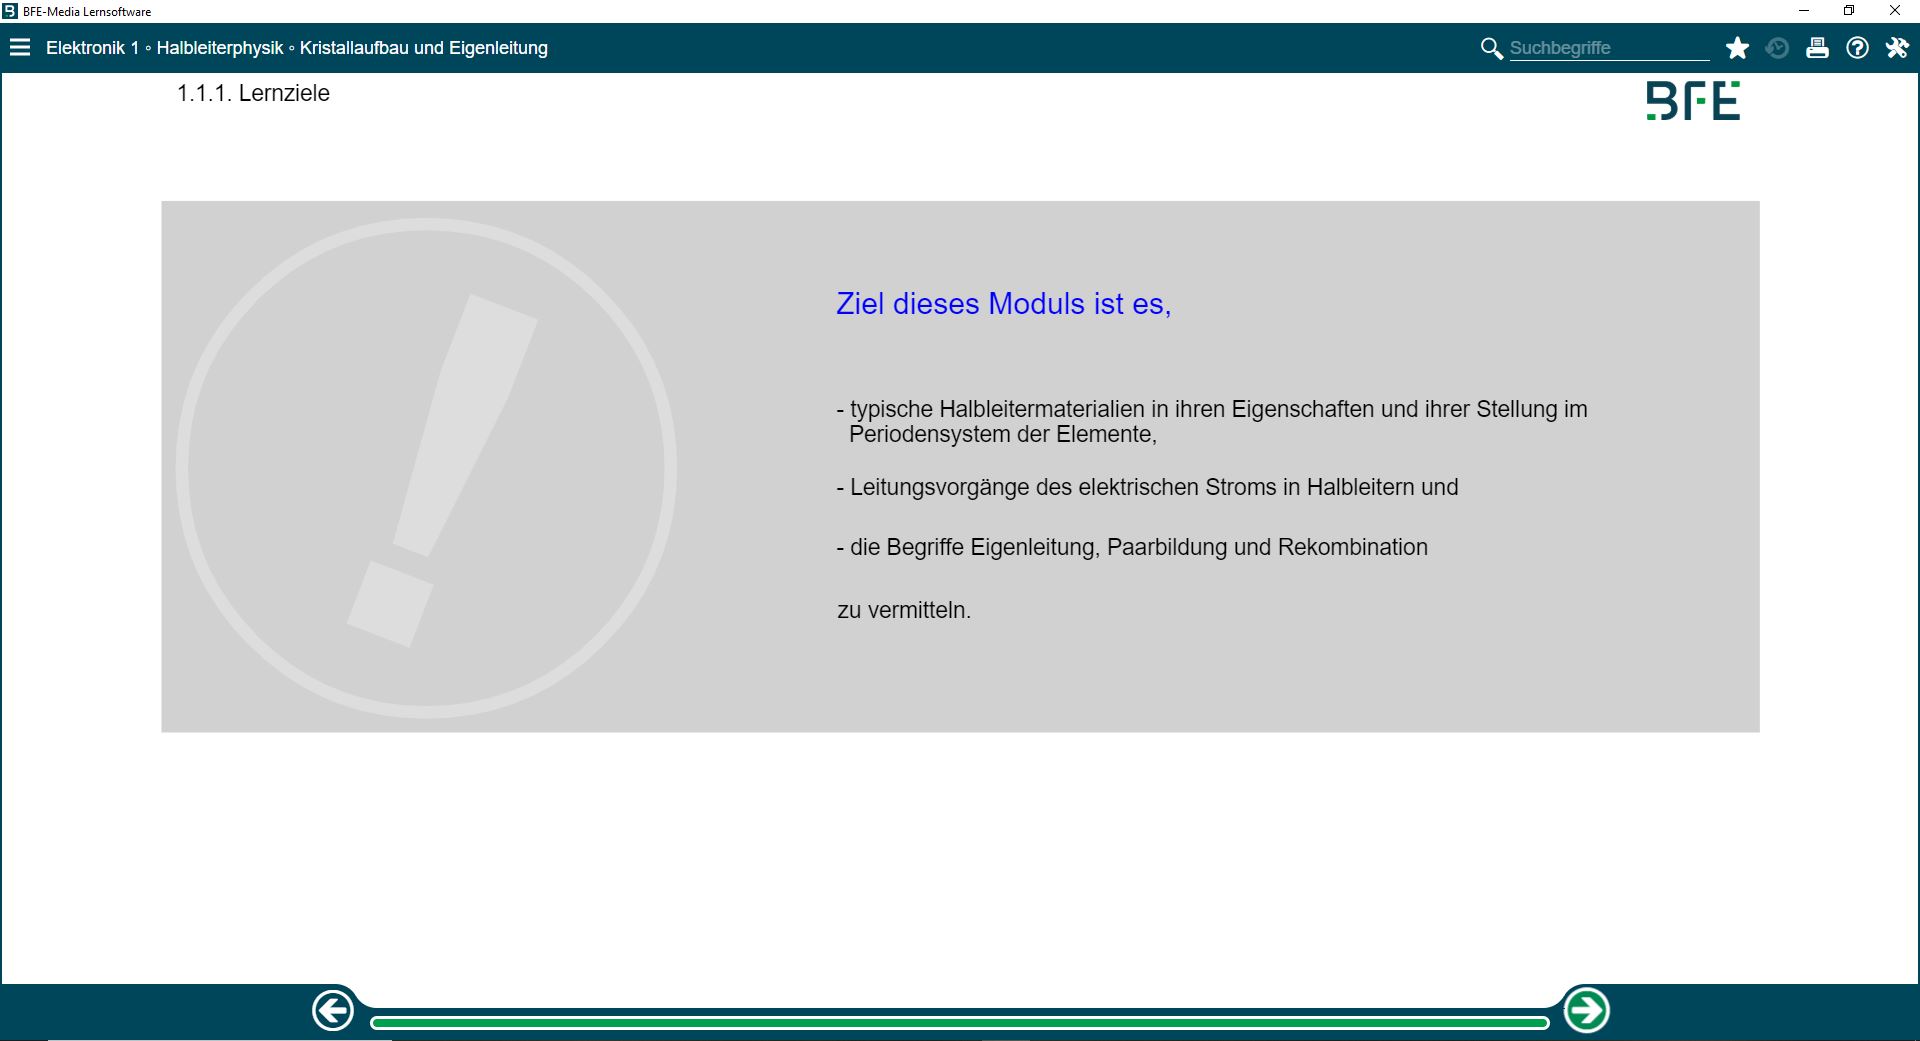Click the green progress bar at bottom
The width and height of the screenshot is (1920, 1041).
coord(959,1023)
